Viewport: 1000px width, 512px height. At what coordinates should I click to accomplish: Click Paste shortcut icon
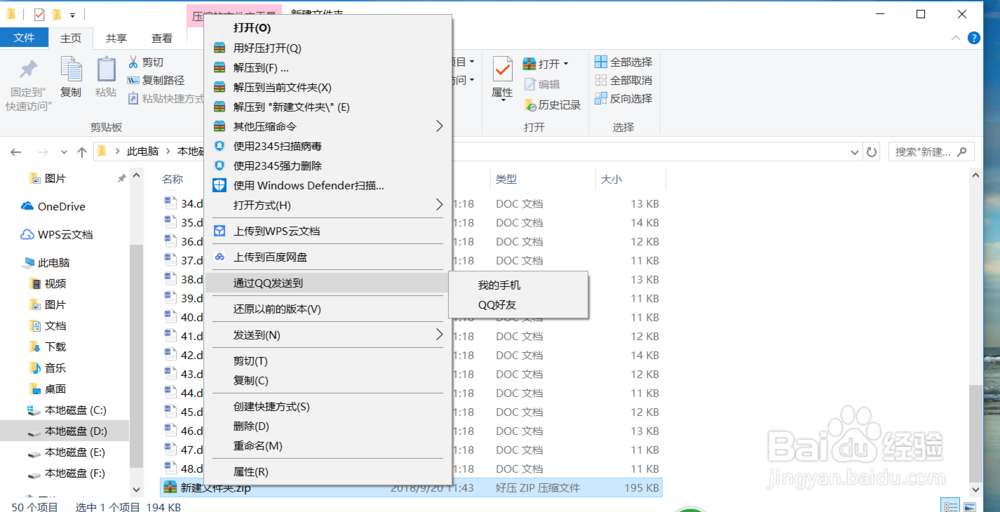133,98
